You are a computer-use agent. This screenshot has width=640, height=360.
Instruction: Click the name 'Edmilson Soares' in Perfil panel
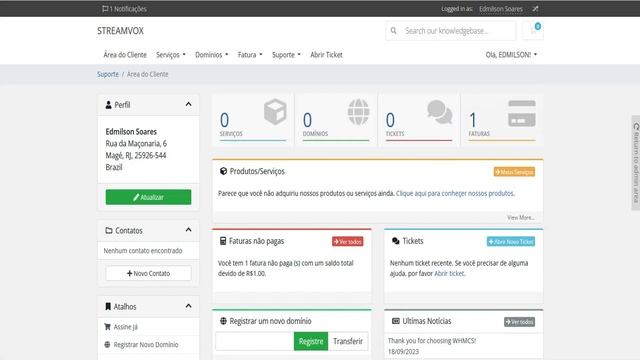click(x=131, y=131)
